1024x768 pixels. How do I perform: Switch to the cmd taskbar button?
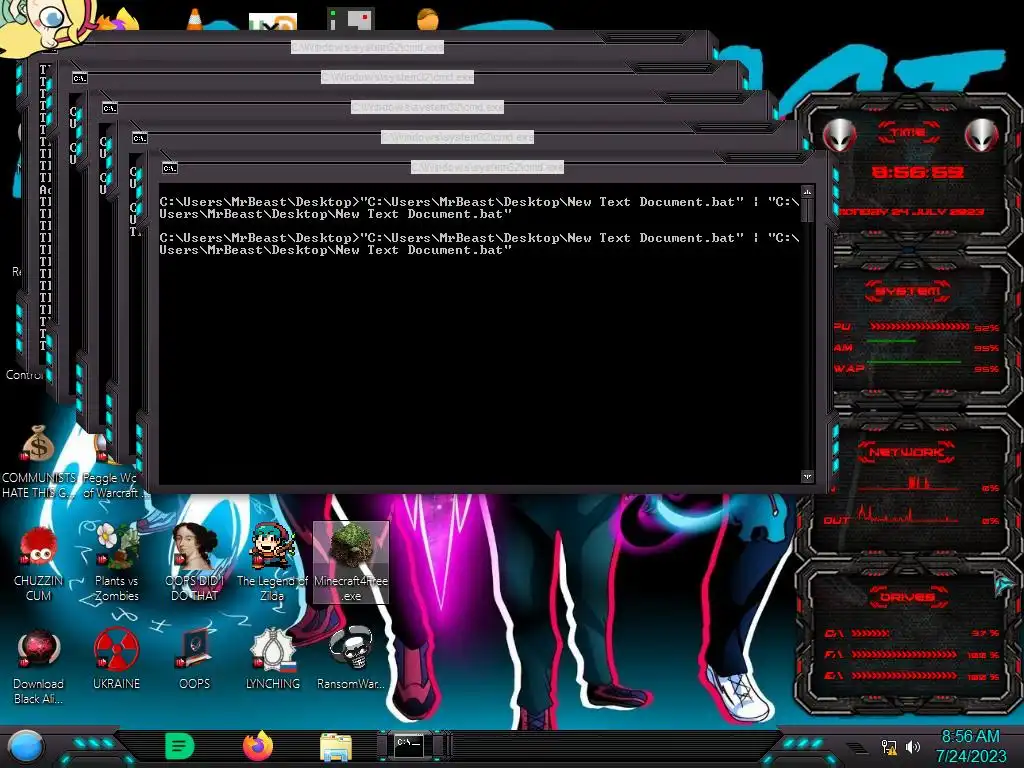(x=409, y=745)
